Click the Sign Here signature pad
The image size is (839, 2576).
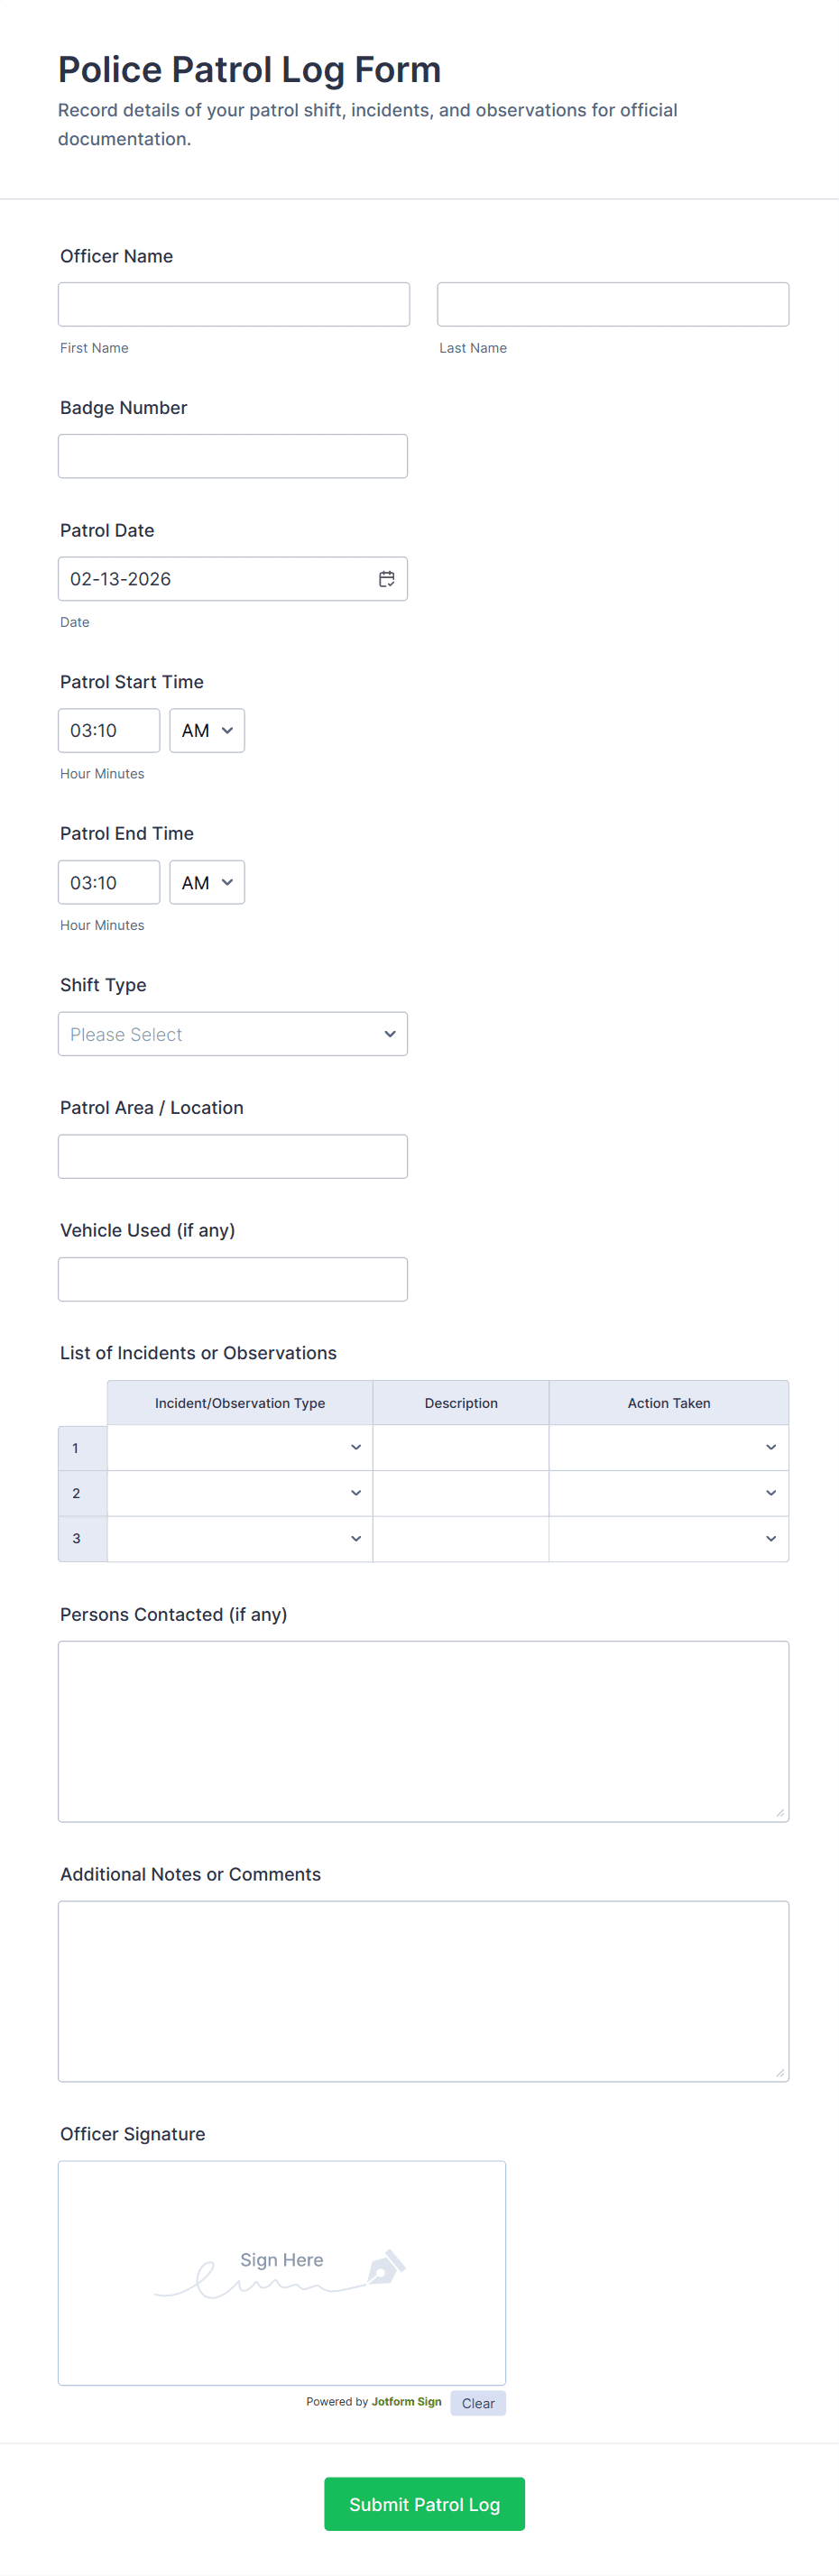pos(282,2272)
